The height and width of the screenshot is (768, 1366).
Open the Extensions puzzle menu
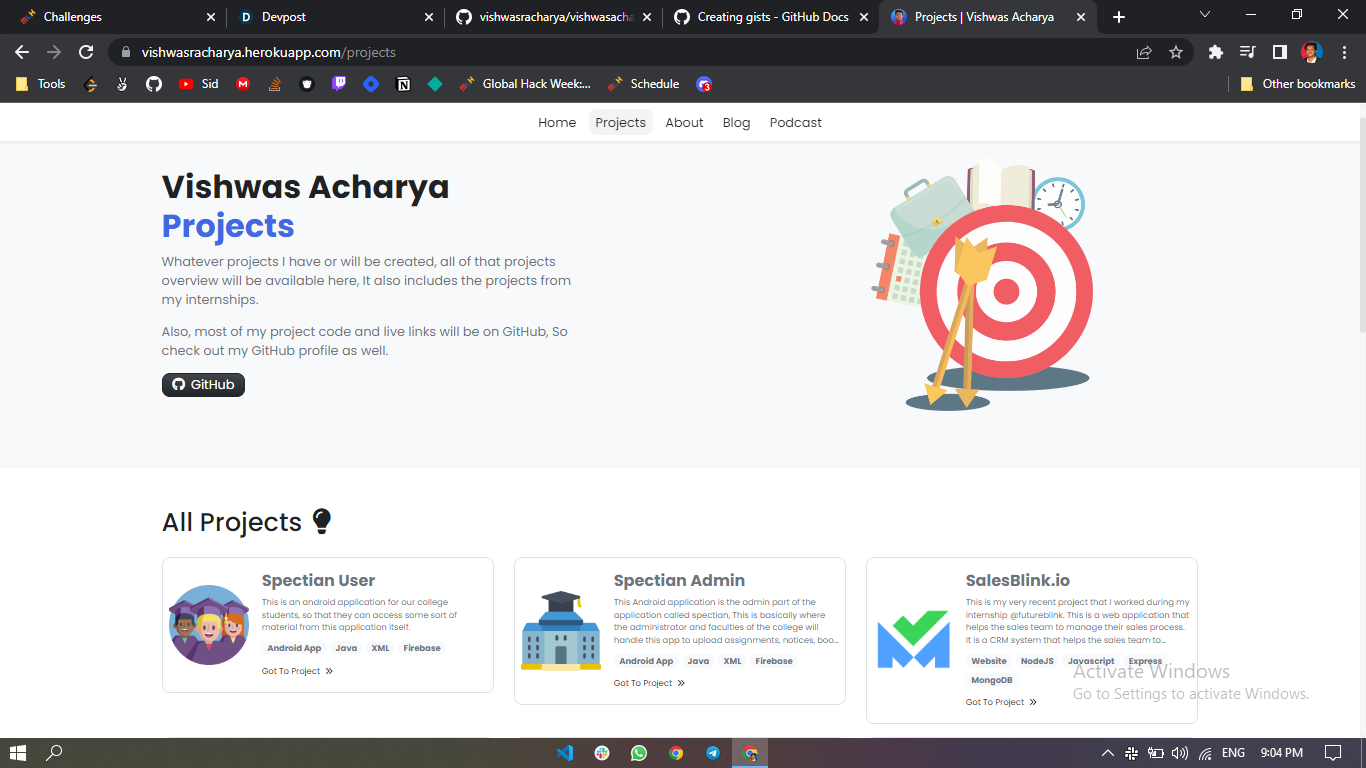click(1216, 52)
